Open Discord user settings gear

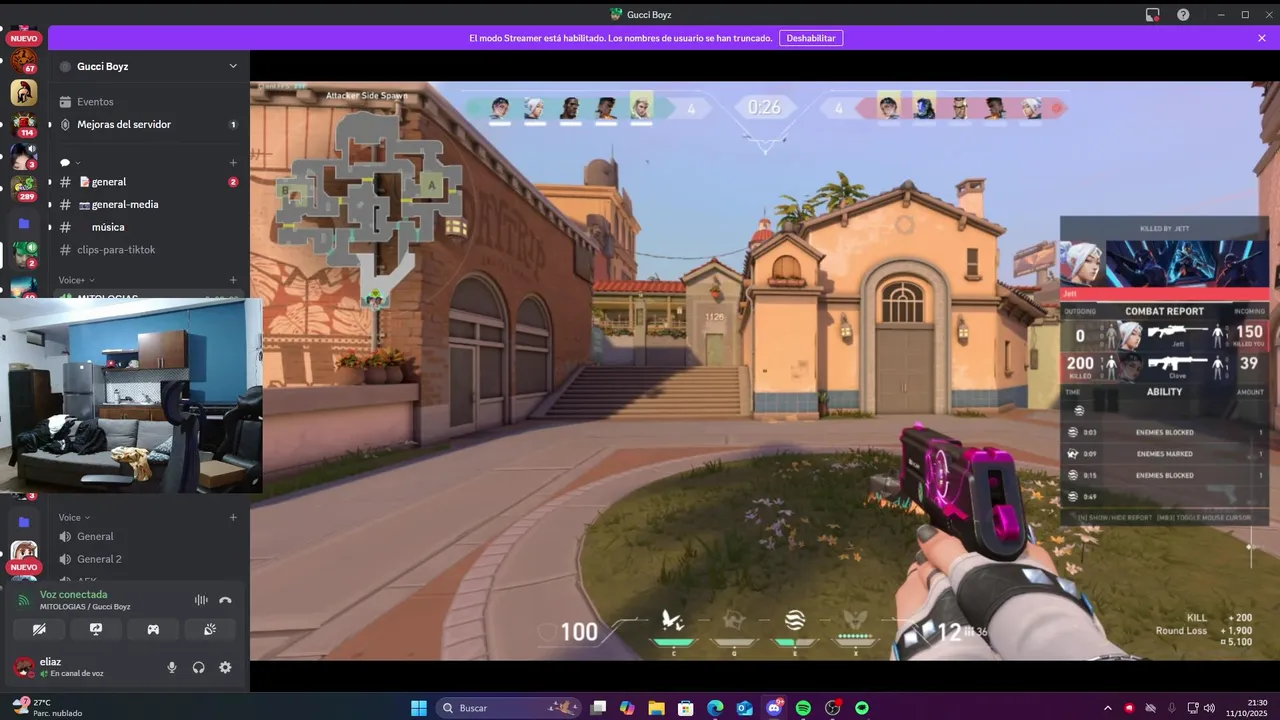[x=225, y=667]
